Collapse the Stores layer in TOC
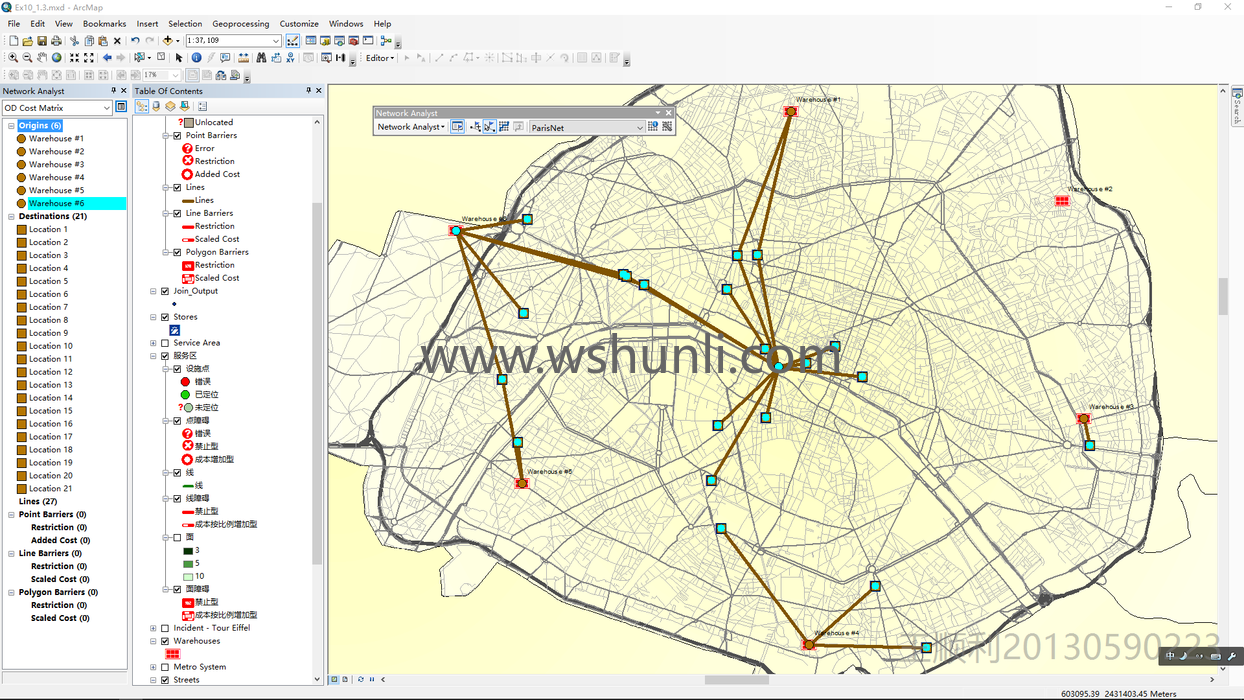This screenshot has height=700, width=1244. [x=153, y=317]
